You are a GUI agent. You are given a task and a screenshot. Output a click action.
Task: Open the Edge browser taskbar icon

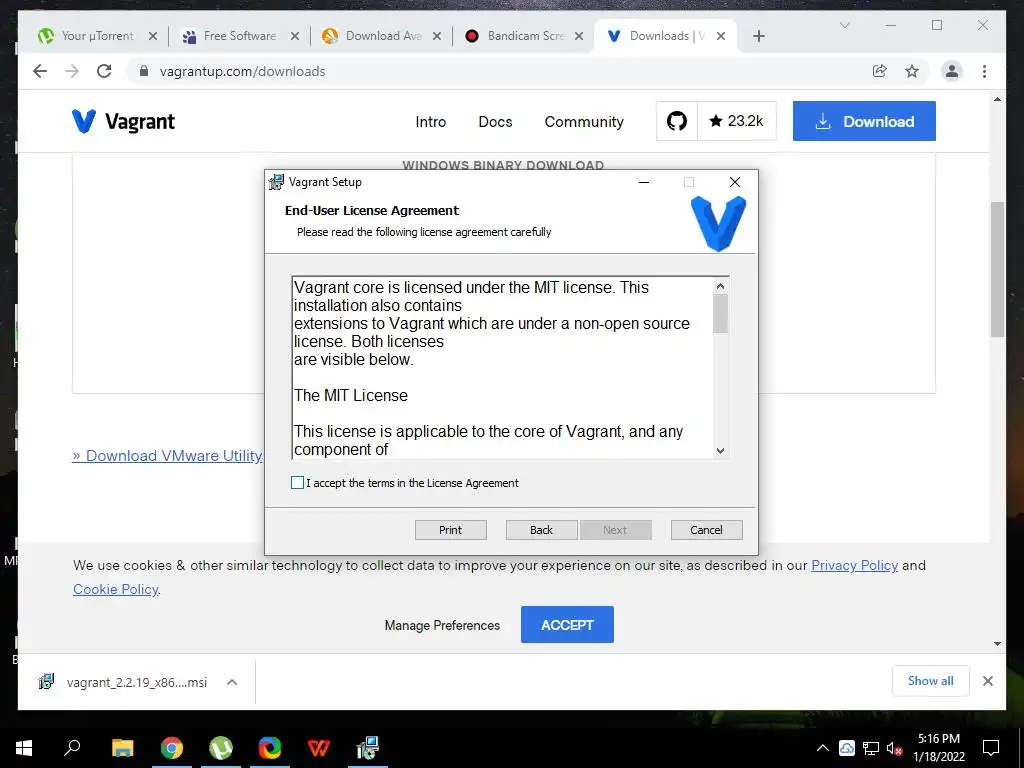(270, 748)
